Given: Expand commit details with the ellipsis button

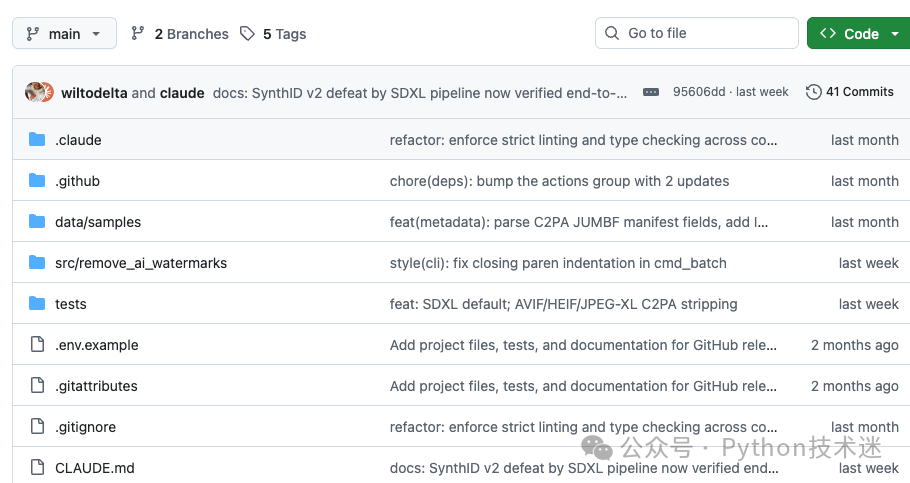Looking at the screenshot, I should (651, 92).
